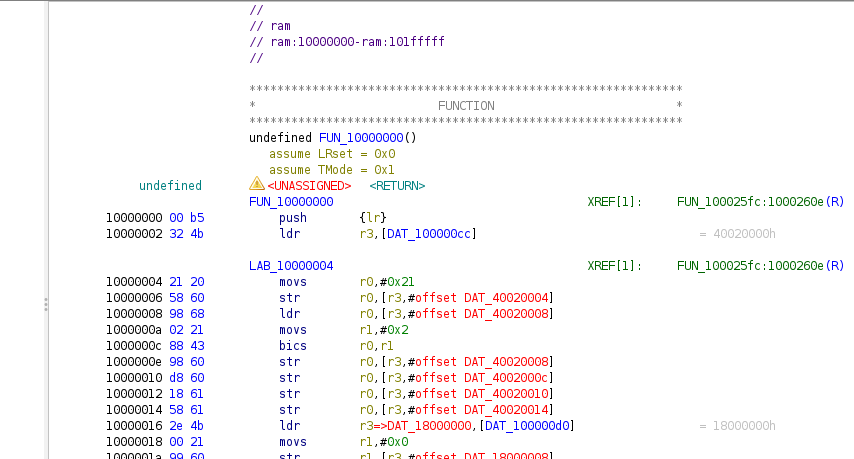Click the DAT_100000d0 operand reference
Screen dimensions: 854x459
[x=528, y=426]
